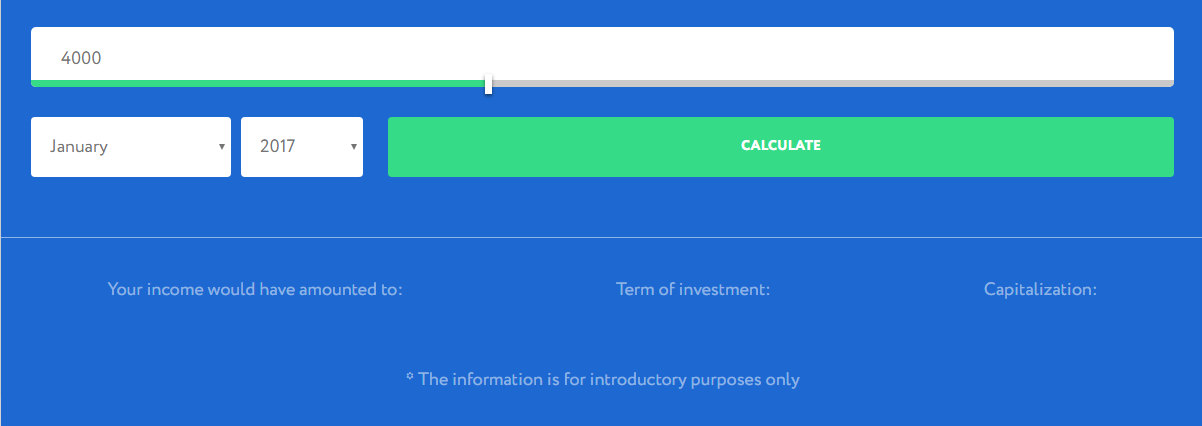This screenshot has height=426, width=1202.
Task: Open the 2017 year dropdown
Action: 302,147
